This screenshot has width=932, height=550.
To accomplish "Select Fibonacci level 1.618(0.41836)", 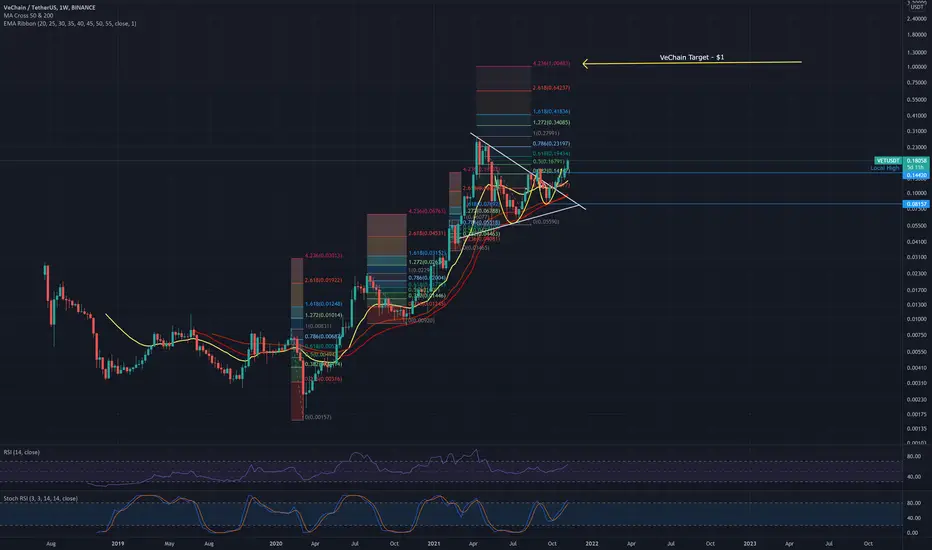I will pos(551,111).
